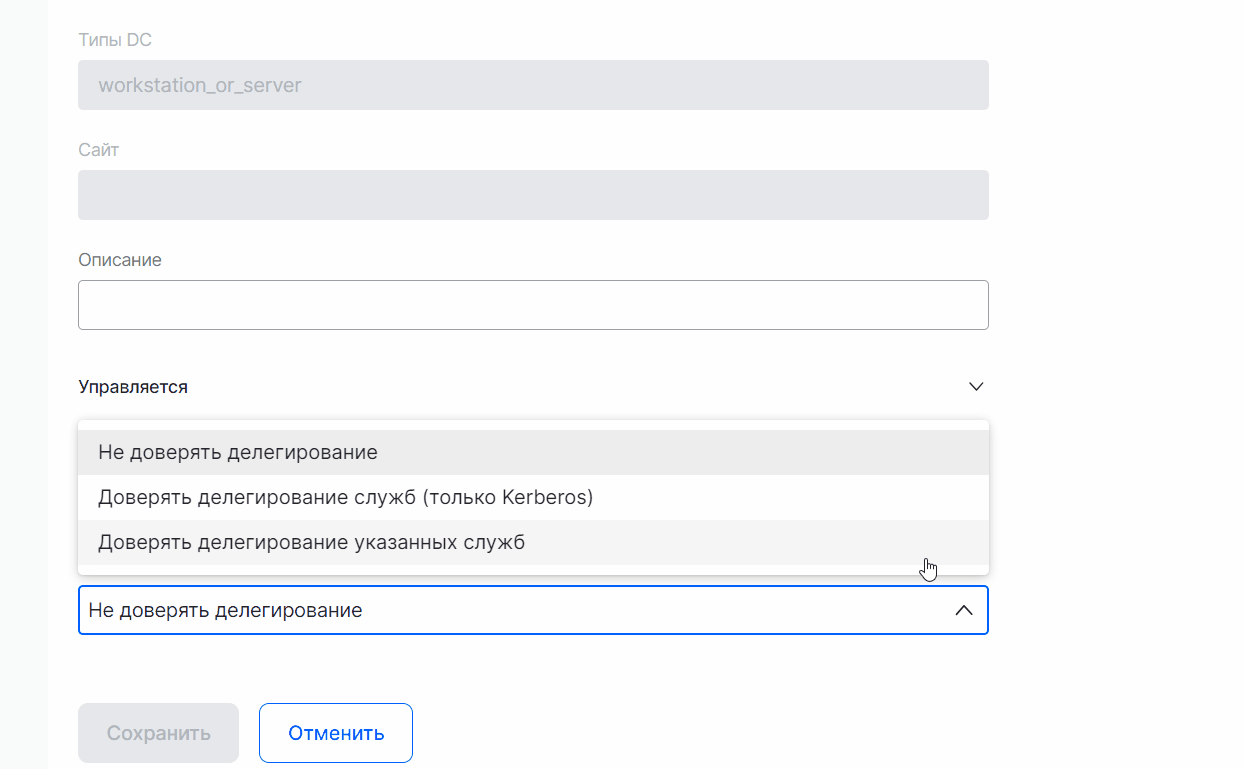Click the gray left sidebar strip
Viewport: 1245px width, 769px height.
[x=23, y=400]
